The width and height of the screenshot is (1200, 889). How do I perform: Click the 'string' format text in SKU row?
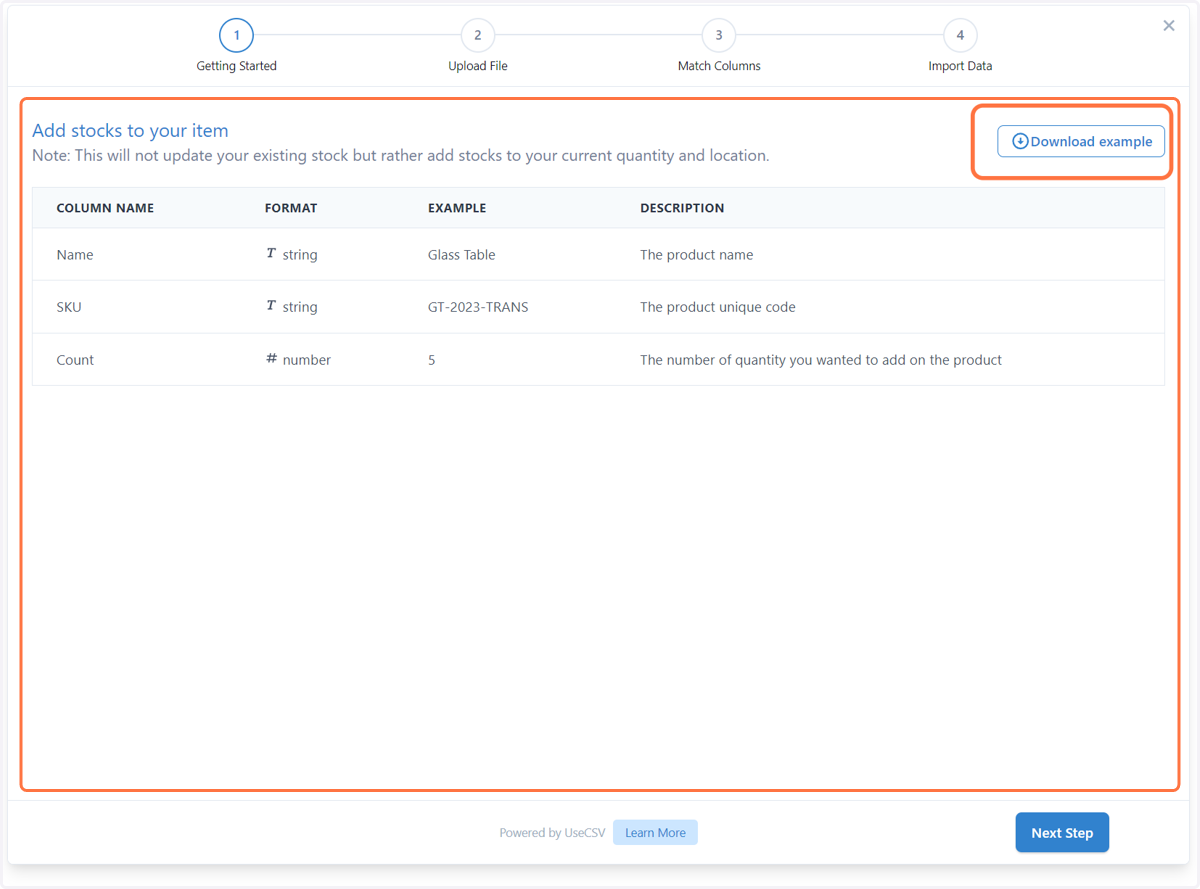pyautogui.click(x=300, y=307)
